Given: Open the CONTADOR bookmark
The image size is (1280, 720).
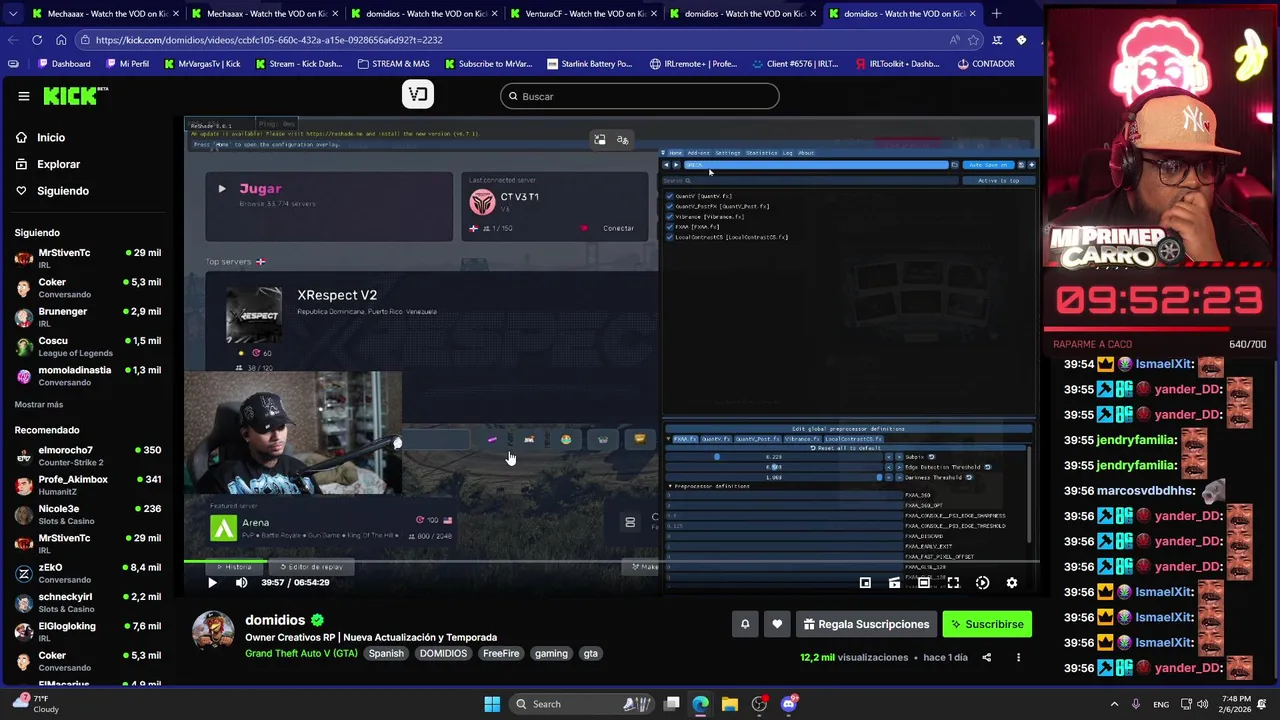Looking at the screenshot, I should [x=985, y=64].
